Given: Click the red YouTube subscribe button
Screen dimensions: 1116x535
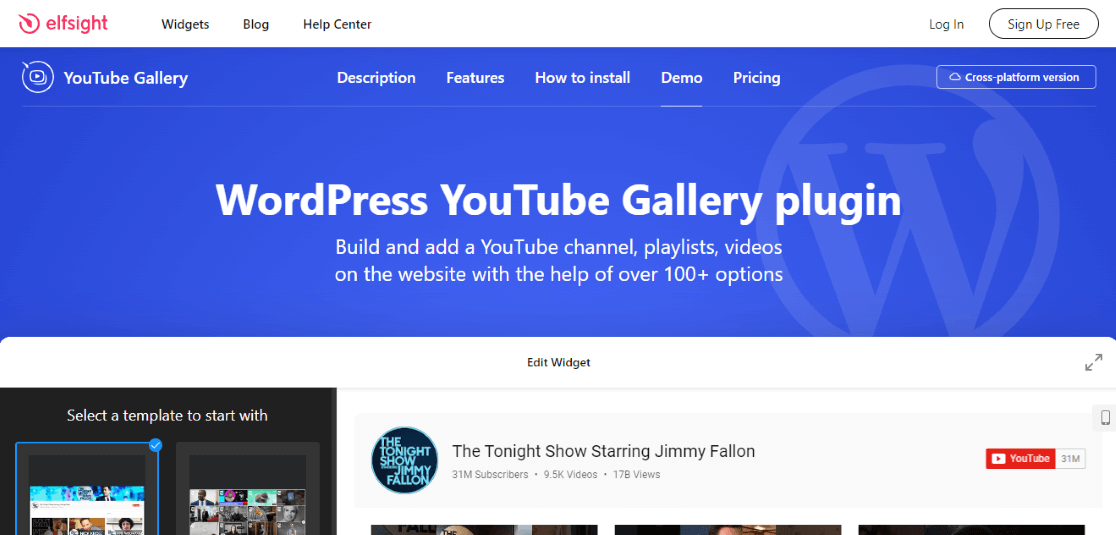Looking at the screenshot, I should coord(1020,459).
